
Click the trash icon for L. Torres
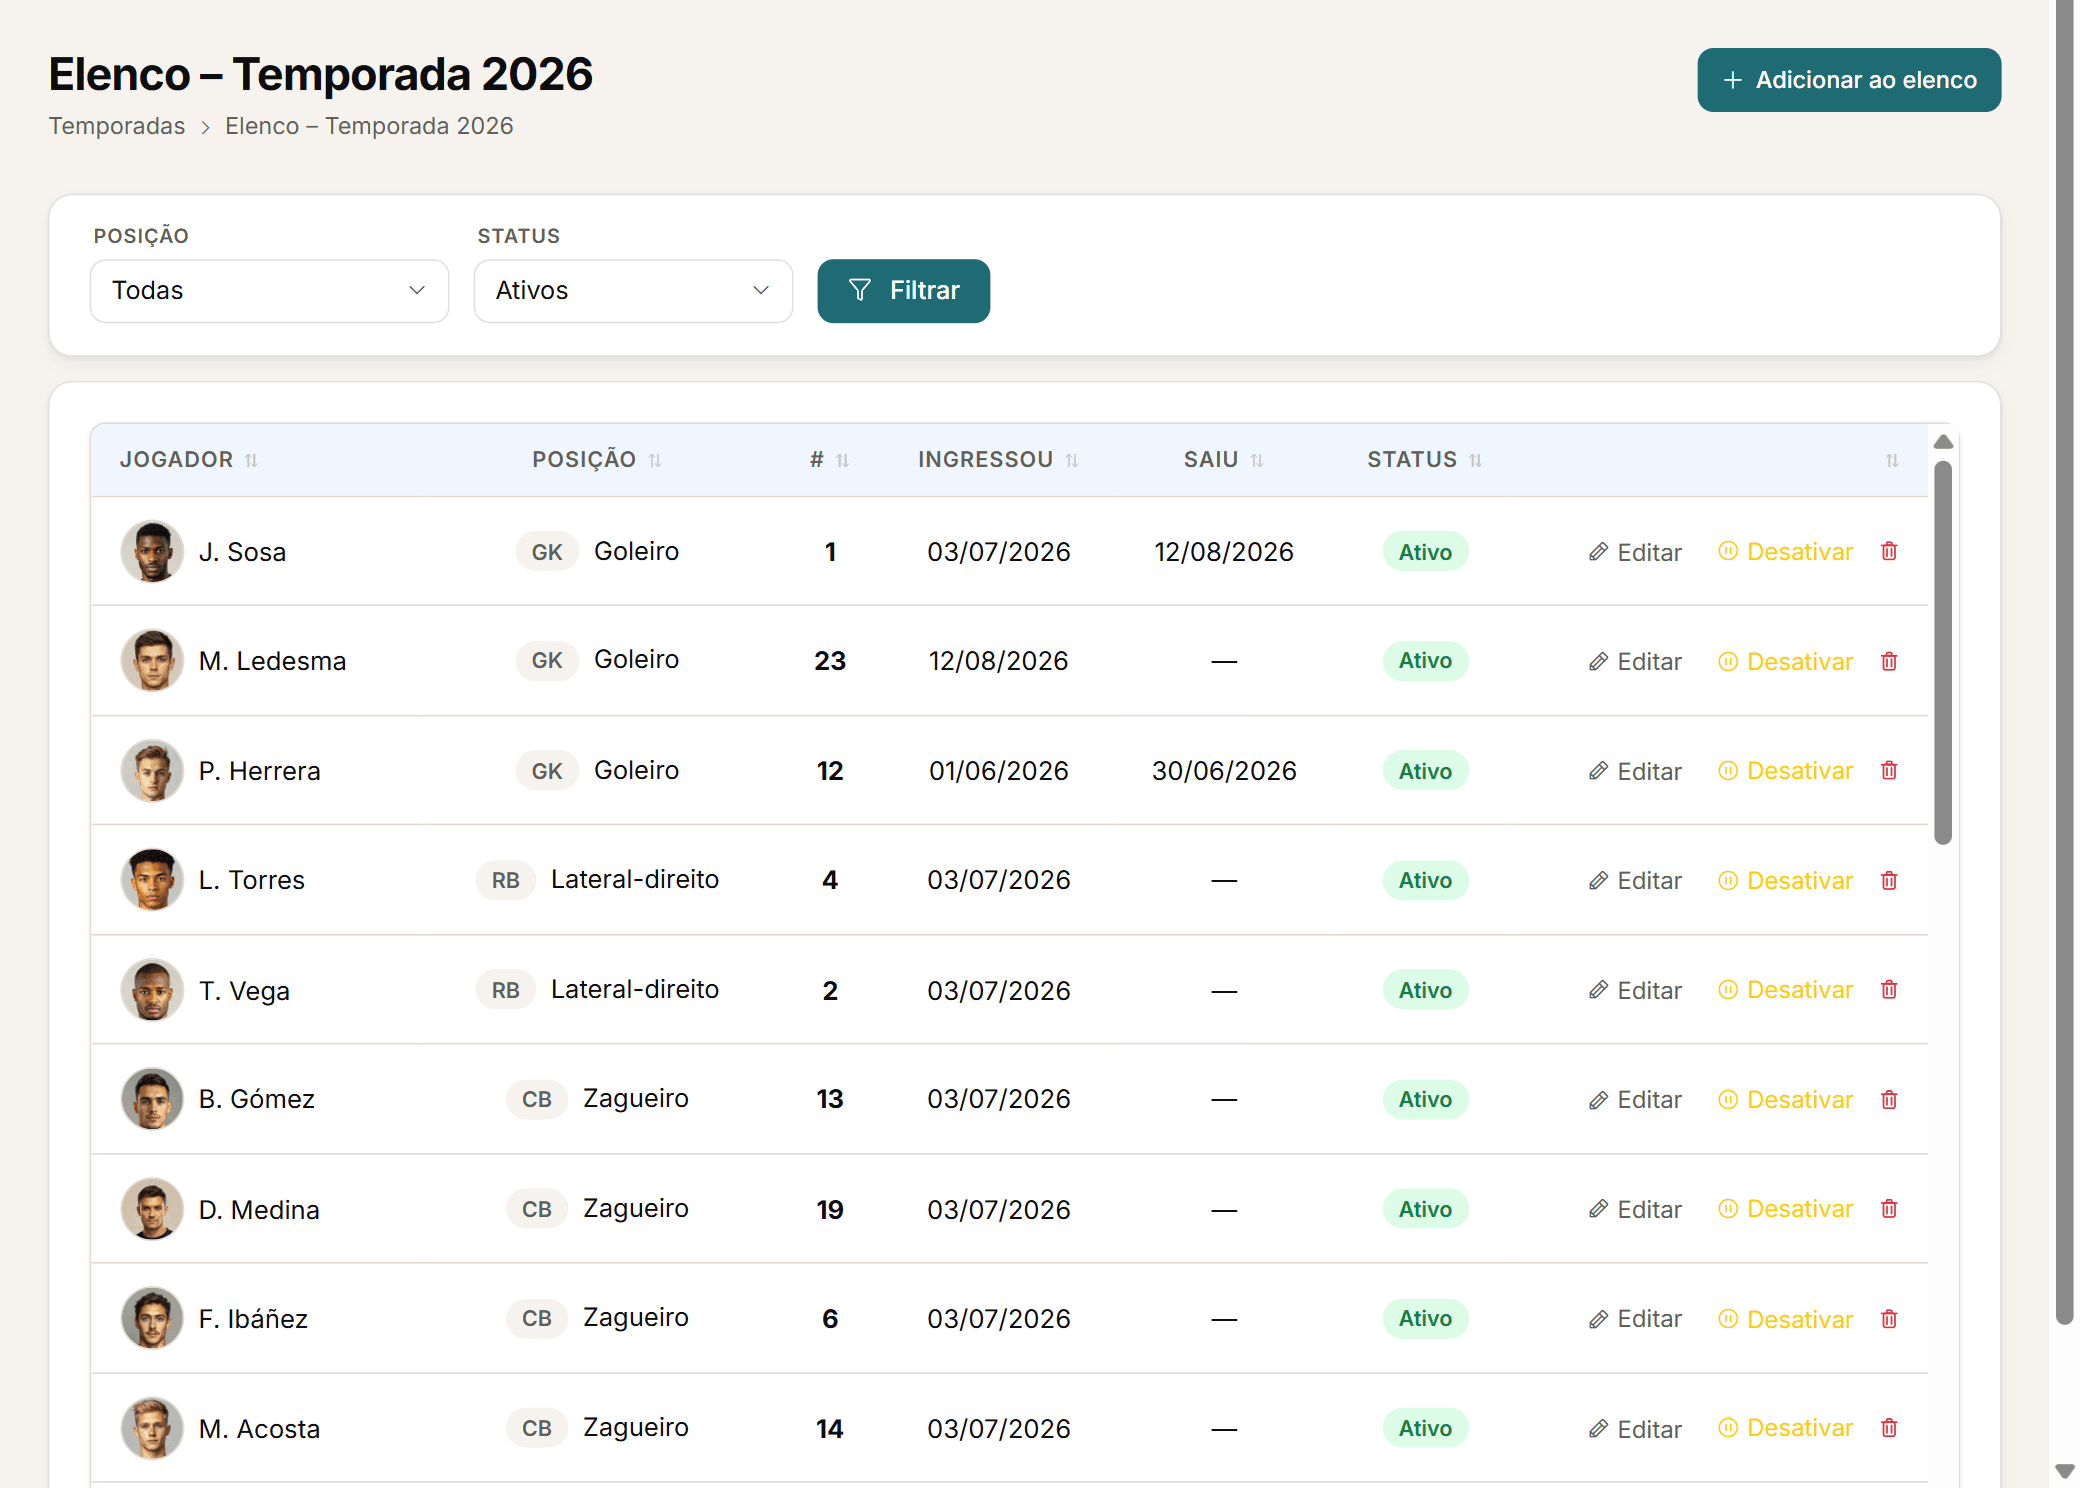[1889, 880]
